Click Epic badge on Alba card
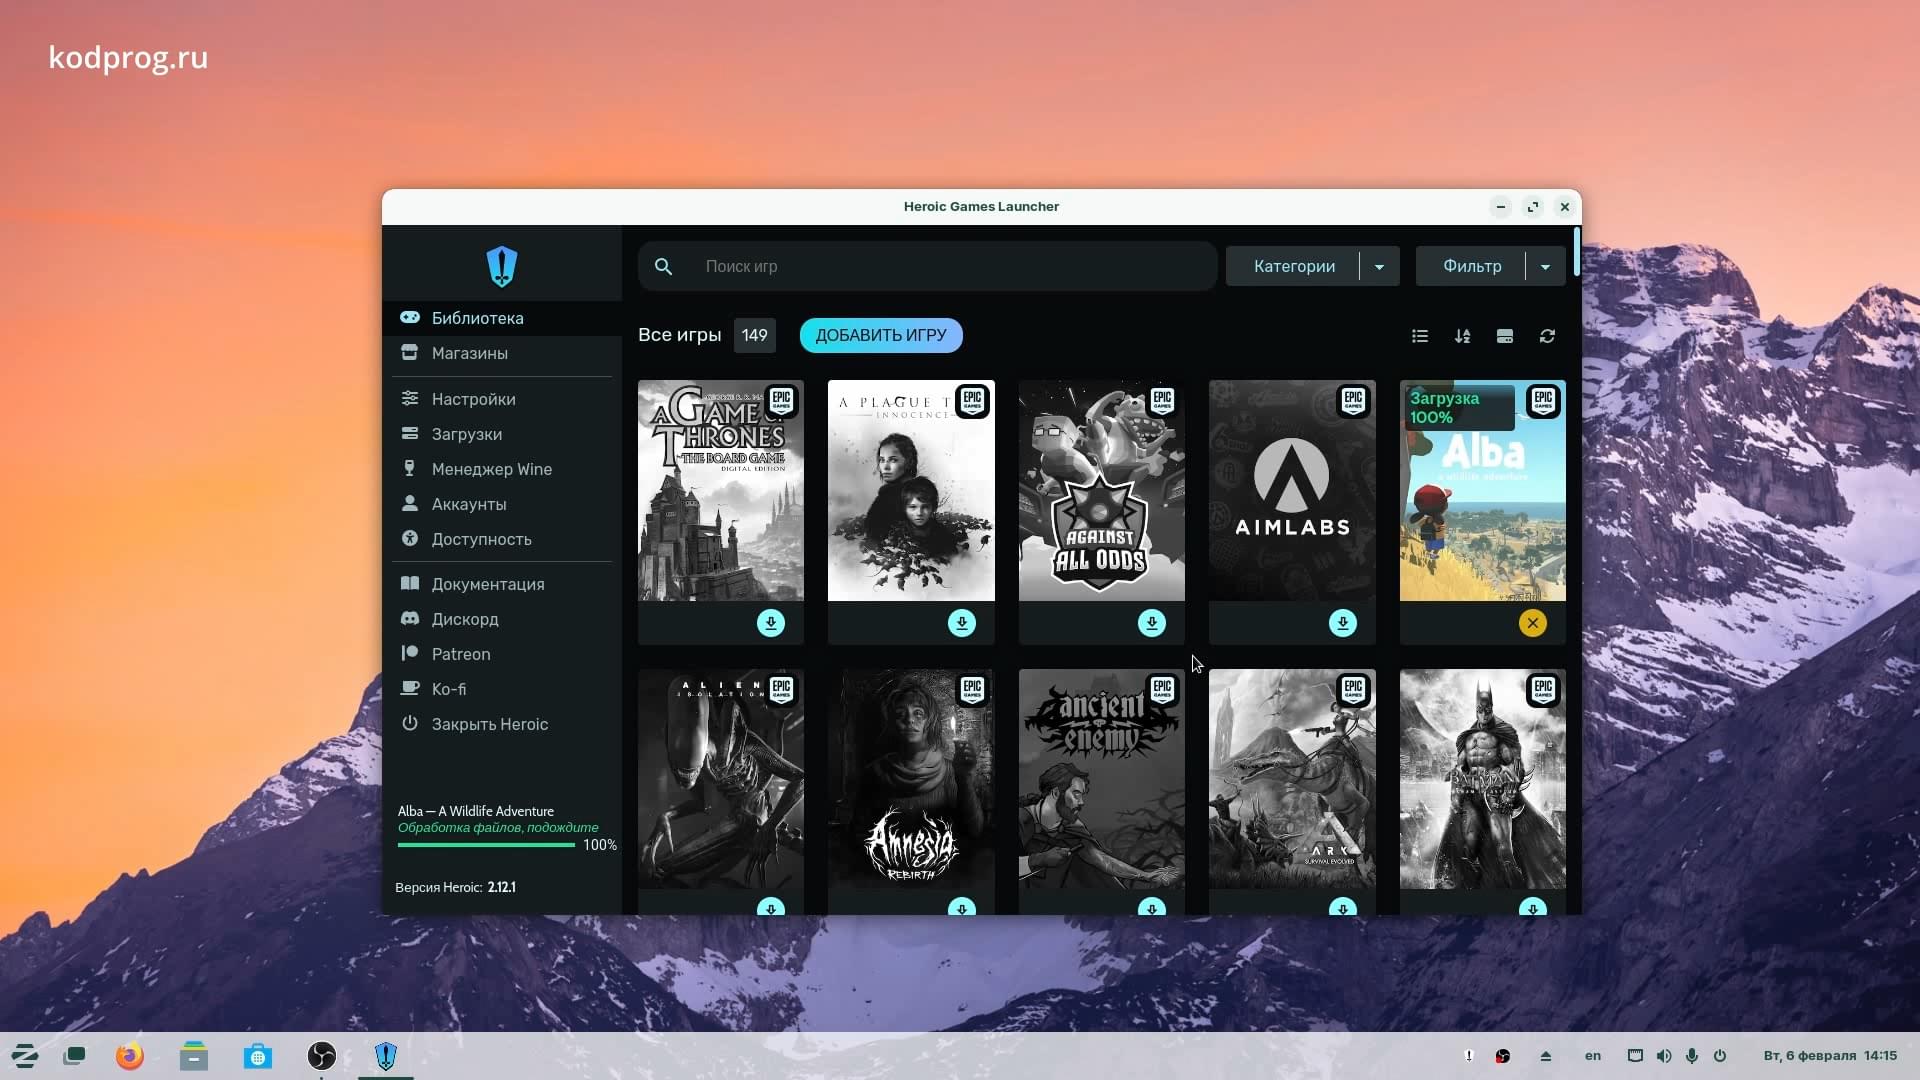The width and height of the screenshot is (1920, 1080). (1543, 401)
